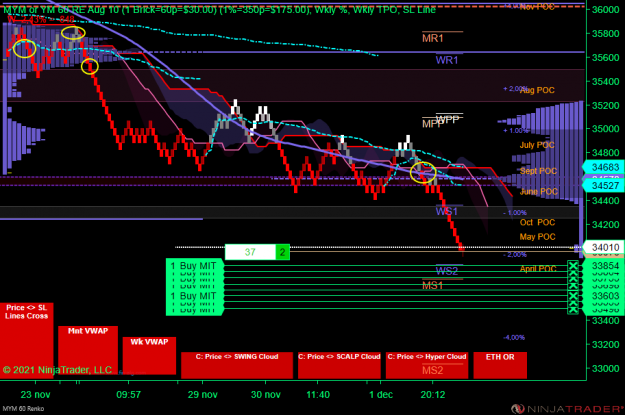Image resolution: width=625 pixels, height=415 pixels.
Task: Click the 36000 price axis label
Action: 605,10
